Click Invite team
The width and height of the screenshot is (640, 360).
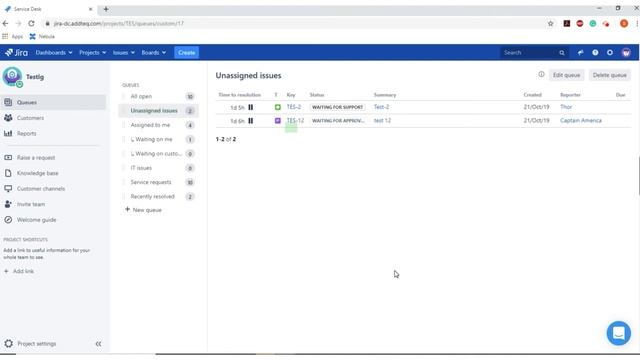point(31,204)
